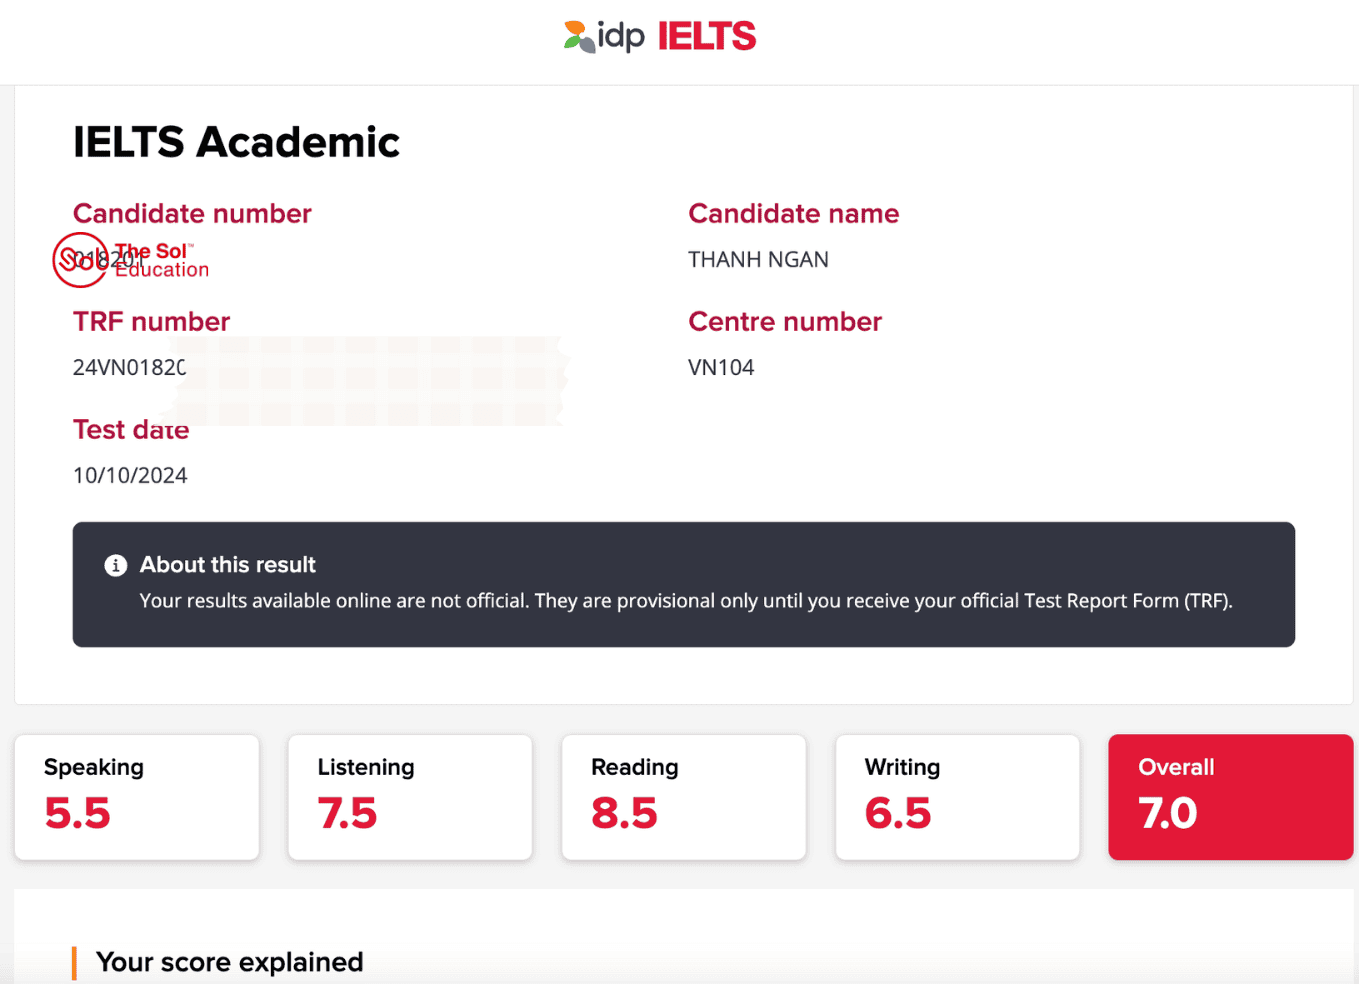Click the centre number VN104
Viewport: 1359px width, 984px height.
721,368
